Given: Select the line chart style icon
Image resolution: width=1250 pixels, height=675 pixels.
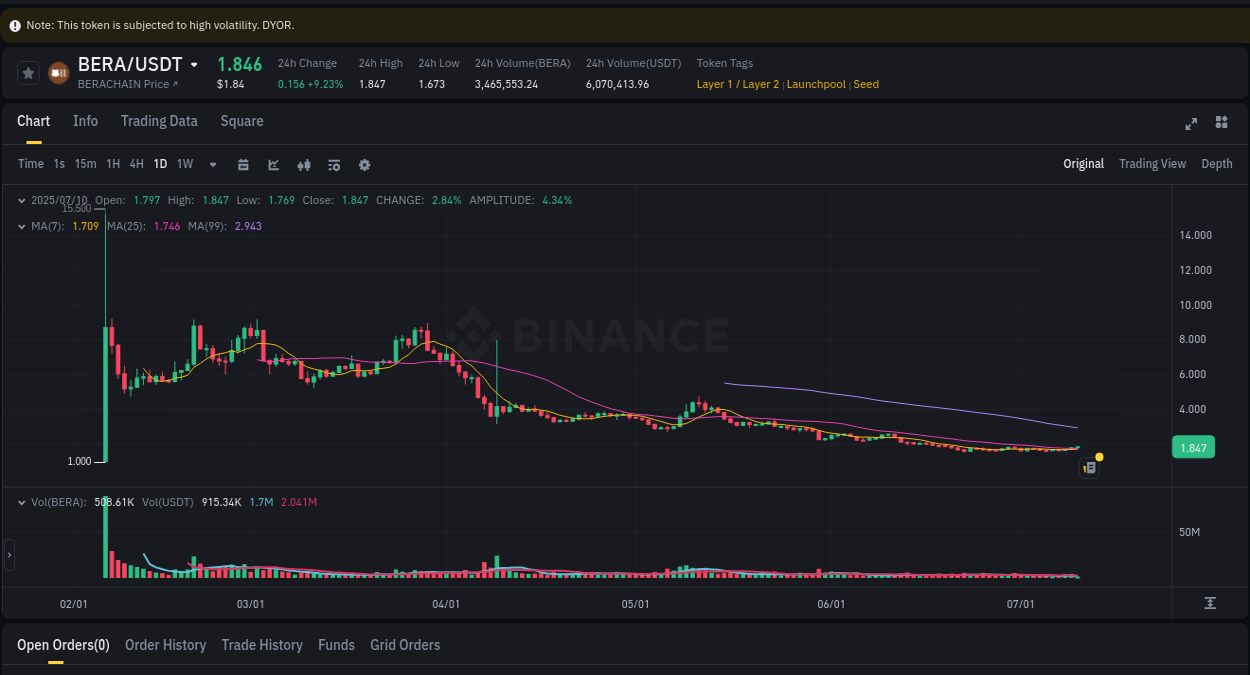Looking at the screenshot, I should [273, 164].
